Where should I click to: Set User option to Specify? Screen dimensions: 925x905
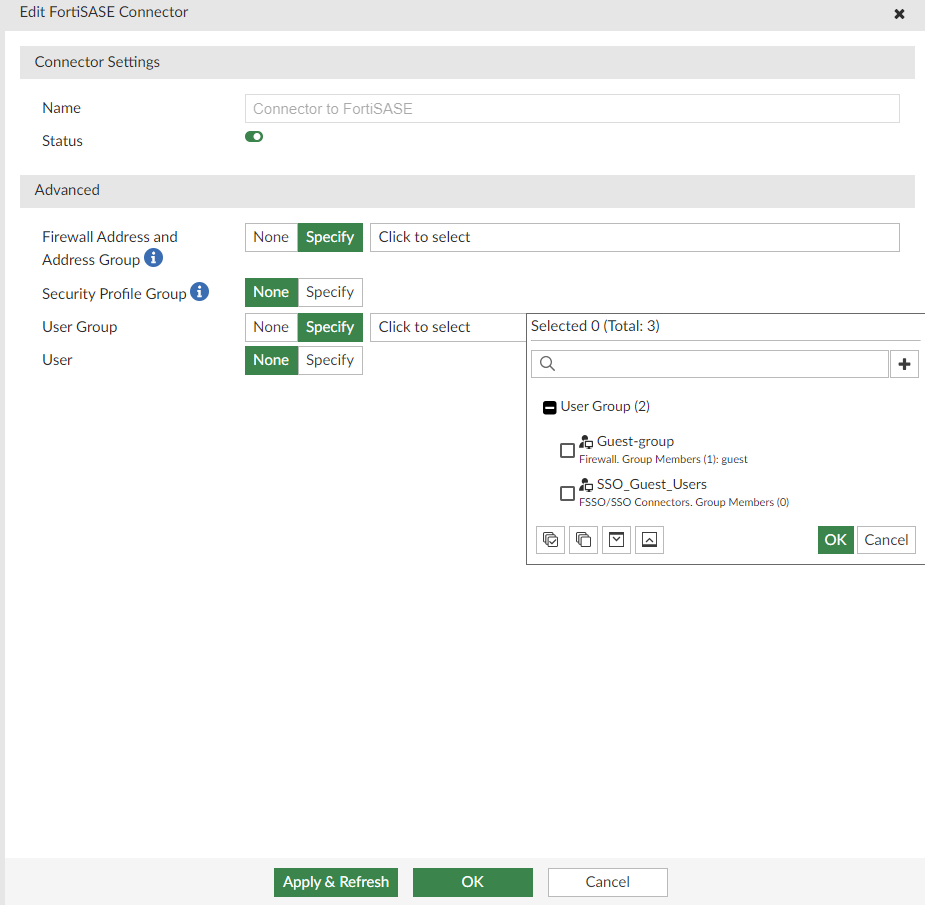[330, 360]
